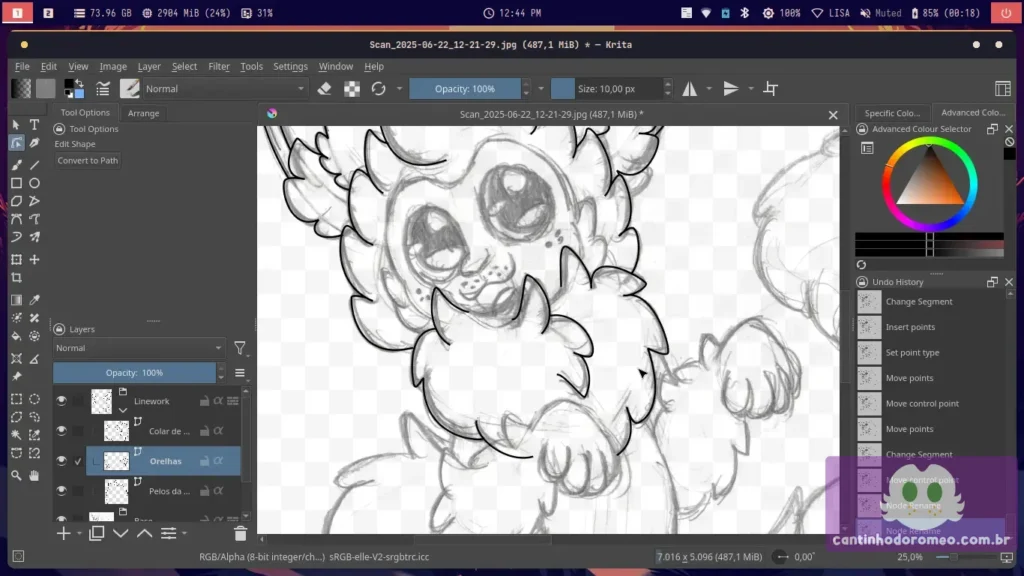Click the horizontal mirror tool icon
This screenshot has height=576, width=1024.
click(690, 89)
